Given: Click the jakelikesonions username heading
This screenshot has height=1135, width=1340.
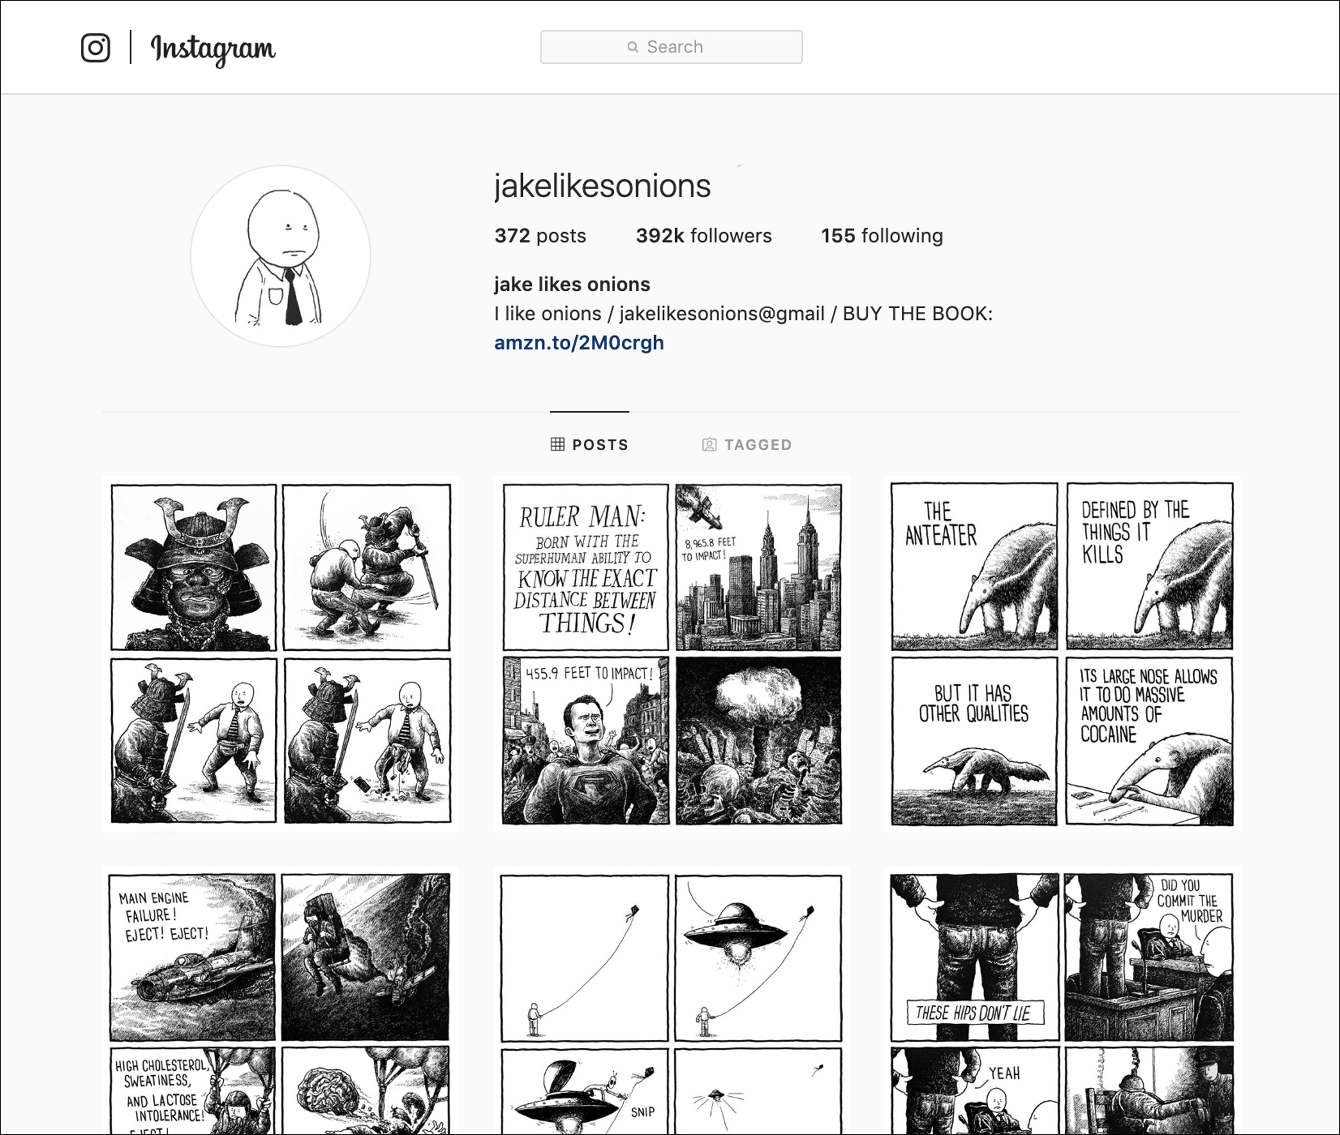Looking at the screenshot, I should point(602,186).
